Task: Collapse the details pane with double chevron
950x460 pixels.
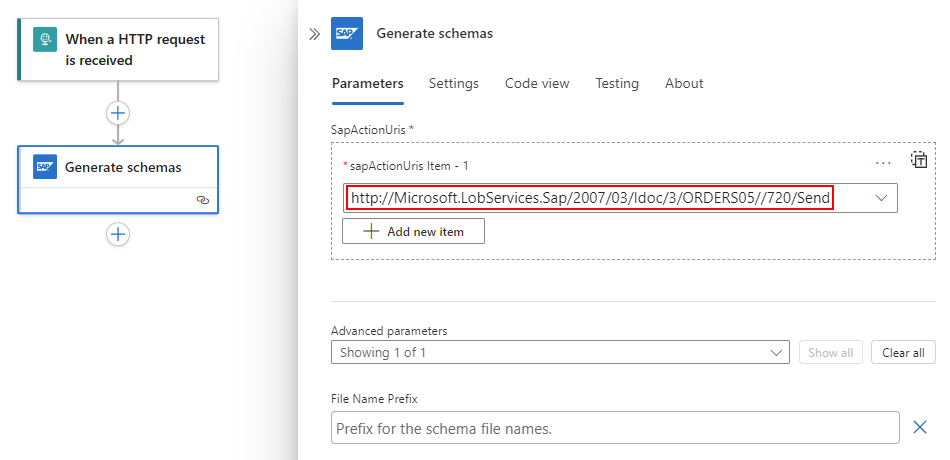Action: (314, 34)
